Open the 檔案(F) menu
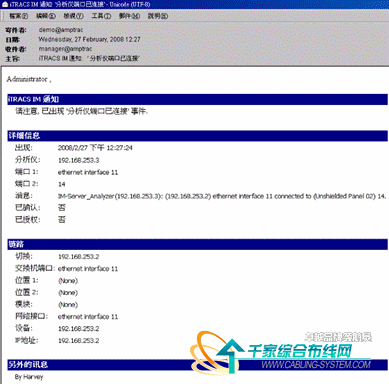 click(x=18, y=16)
